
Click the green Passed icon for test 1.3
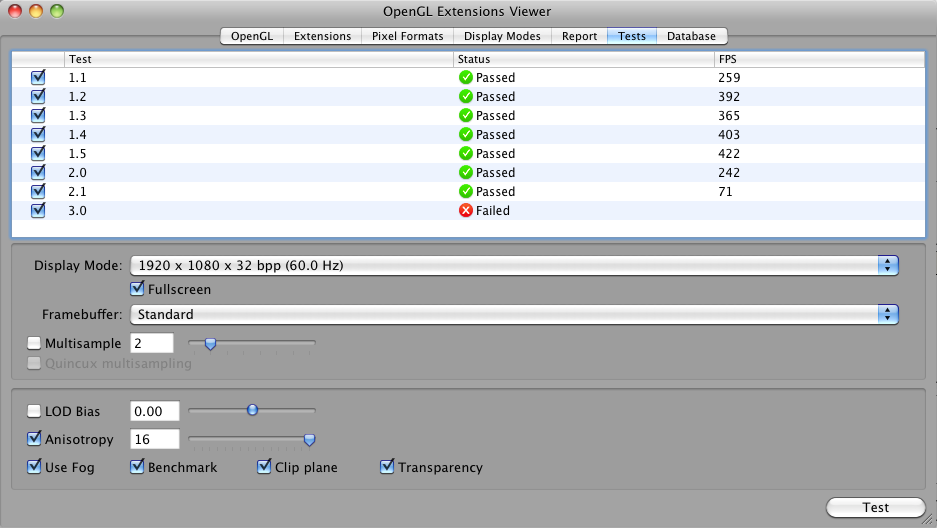(466, 115)
